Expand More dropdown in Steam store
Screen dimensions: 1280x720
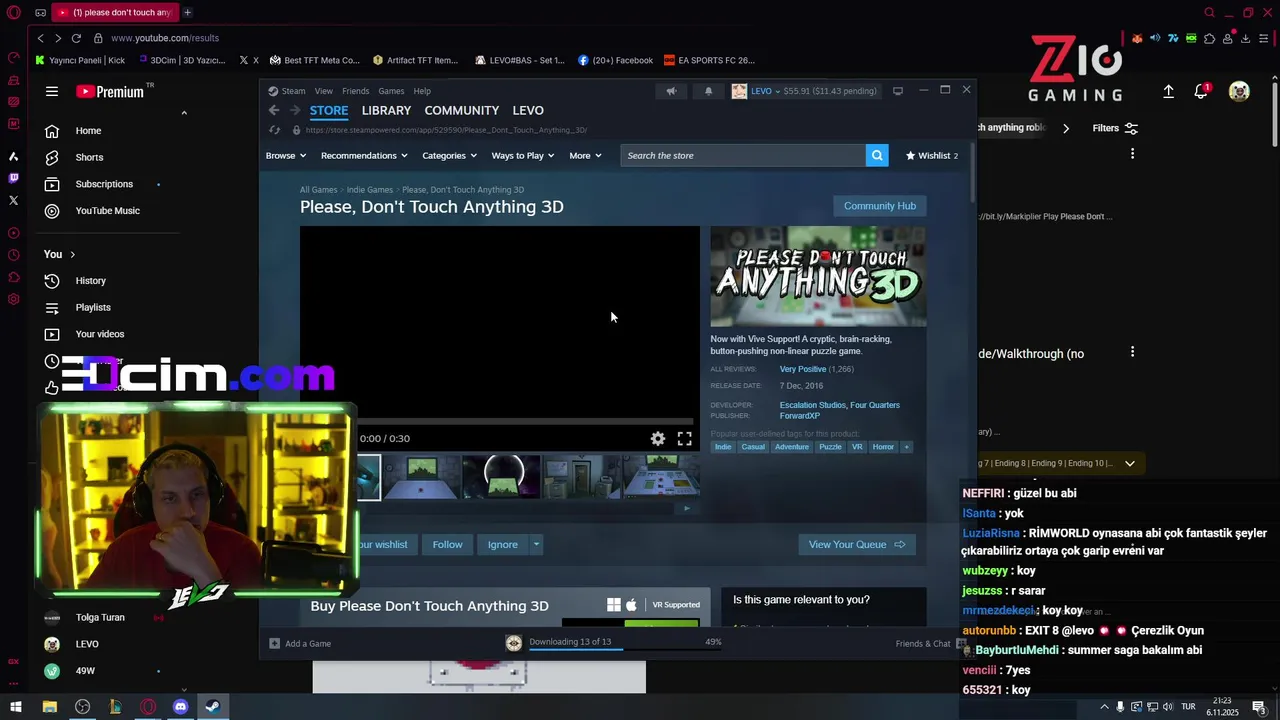[x=585, y=155]
